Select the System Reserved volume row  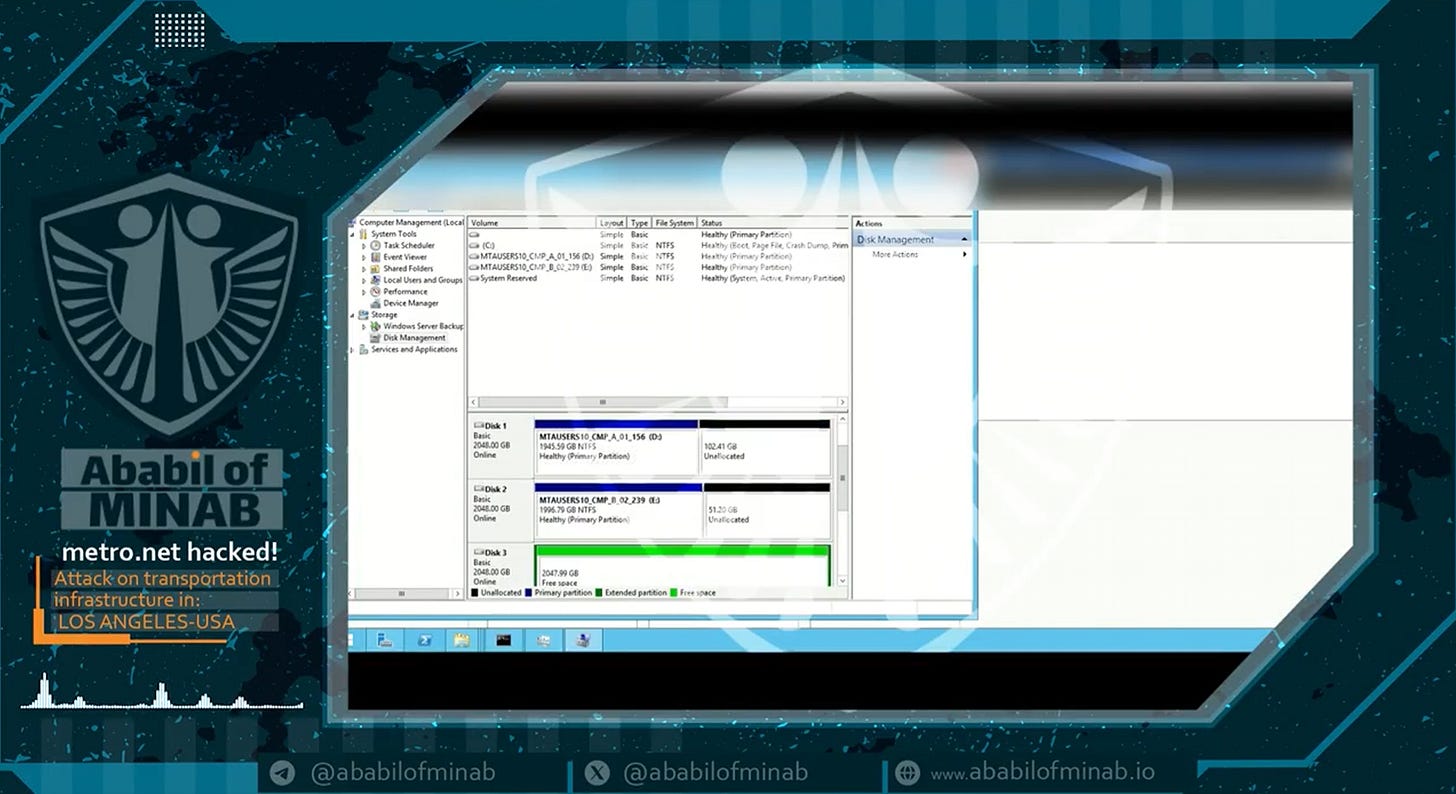click(x=658, y=278)
